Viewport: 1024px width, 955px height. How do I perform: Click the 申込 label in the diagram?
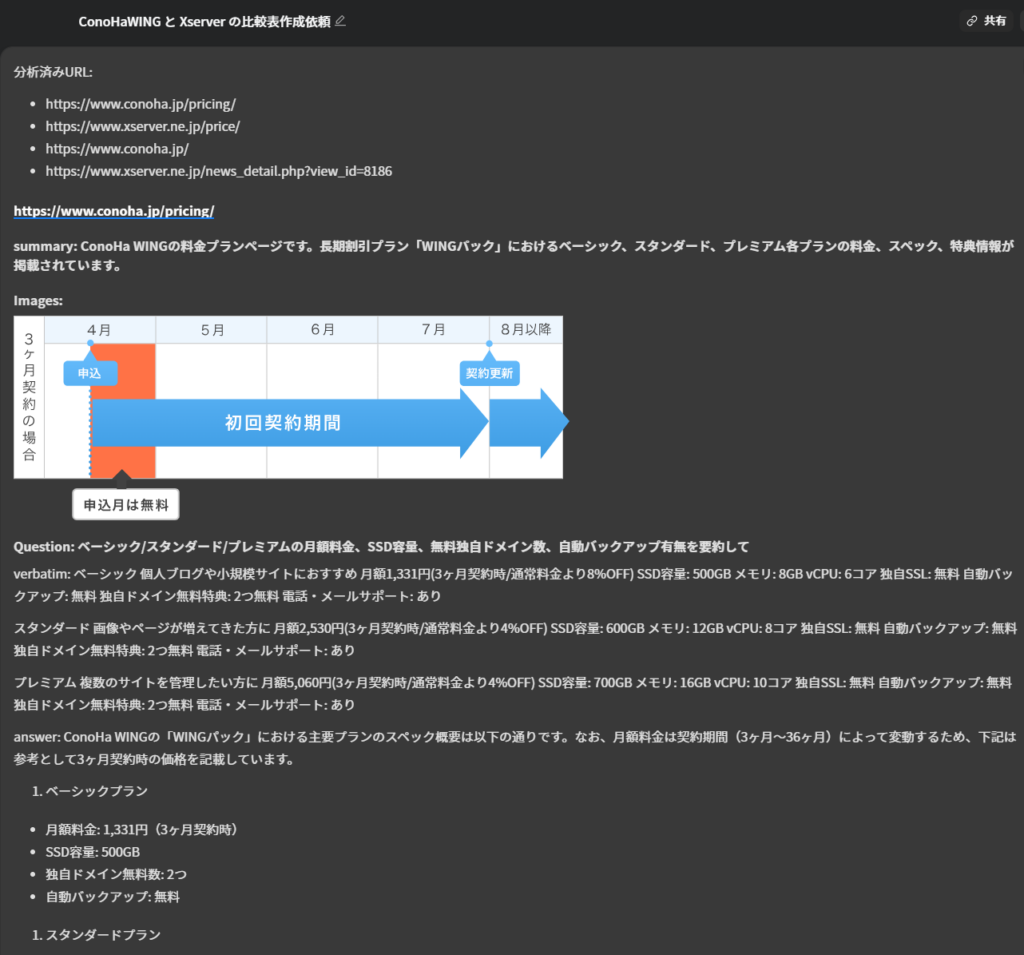(x=90, y=373)
